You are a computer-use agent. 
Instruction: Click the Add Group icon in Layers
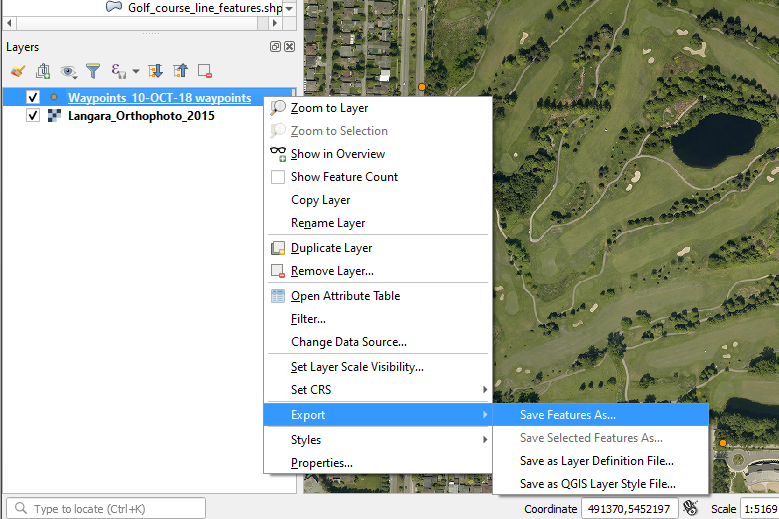[42, 71]
